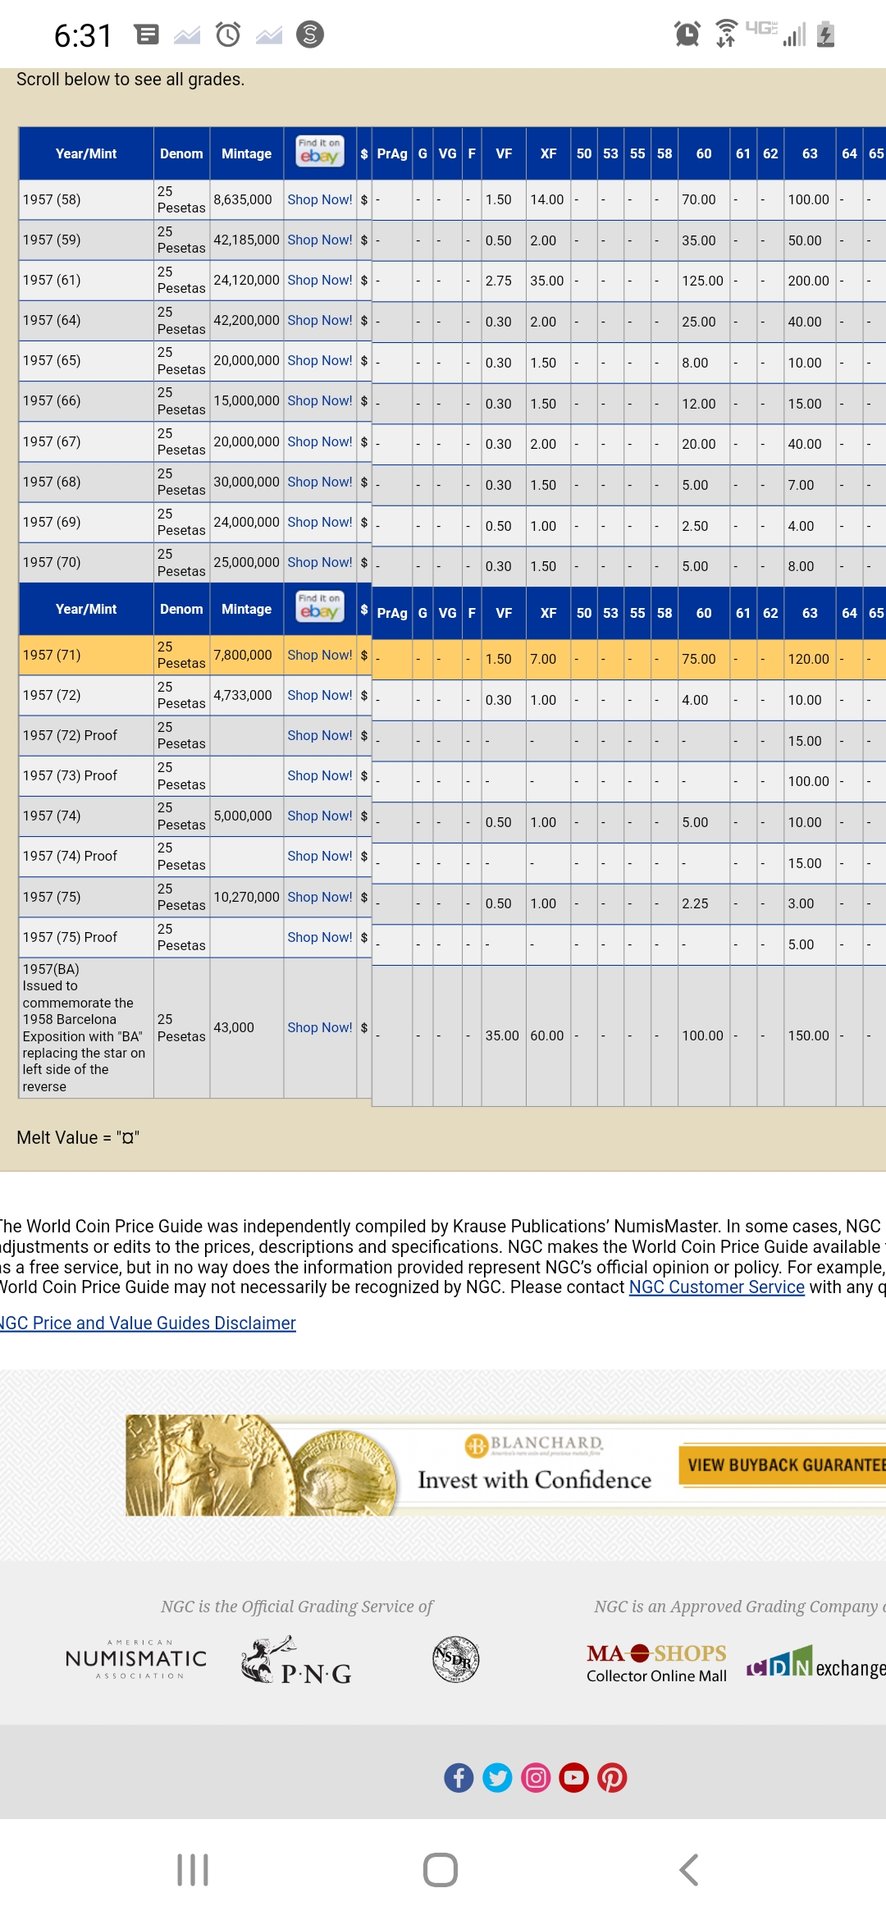
Task: Open the YouTube social icon
Action: 574,1777
